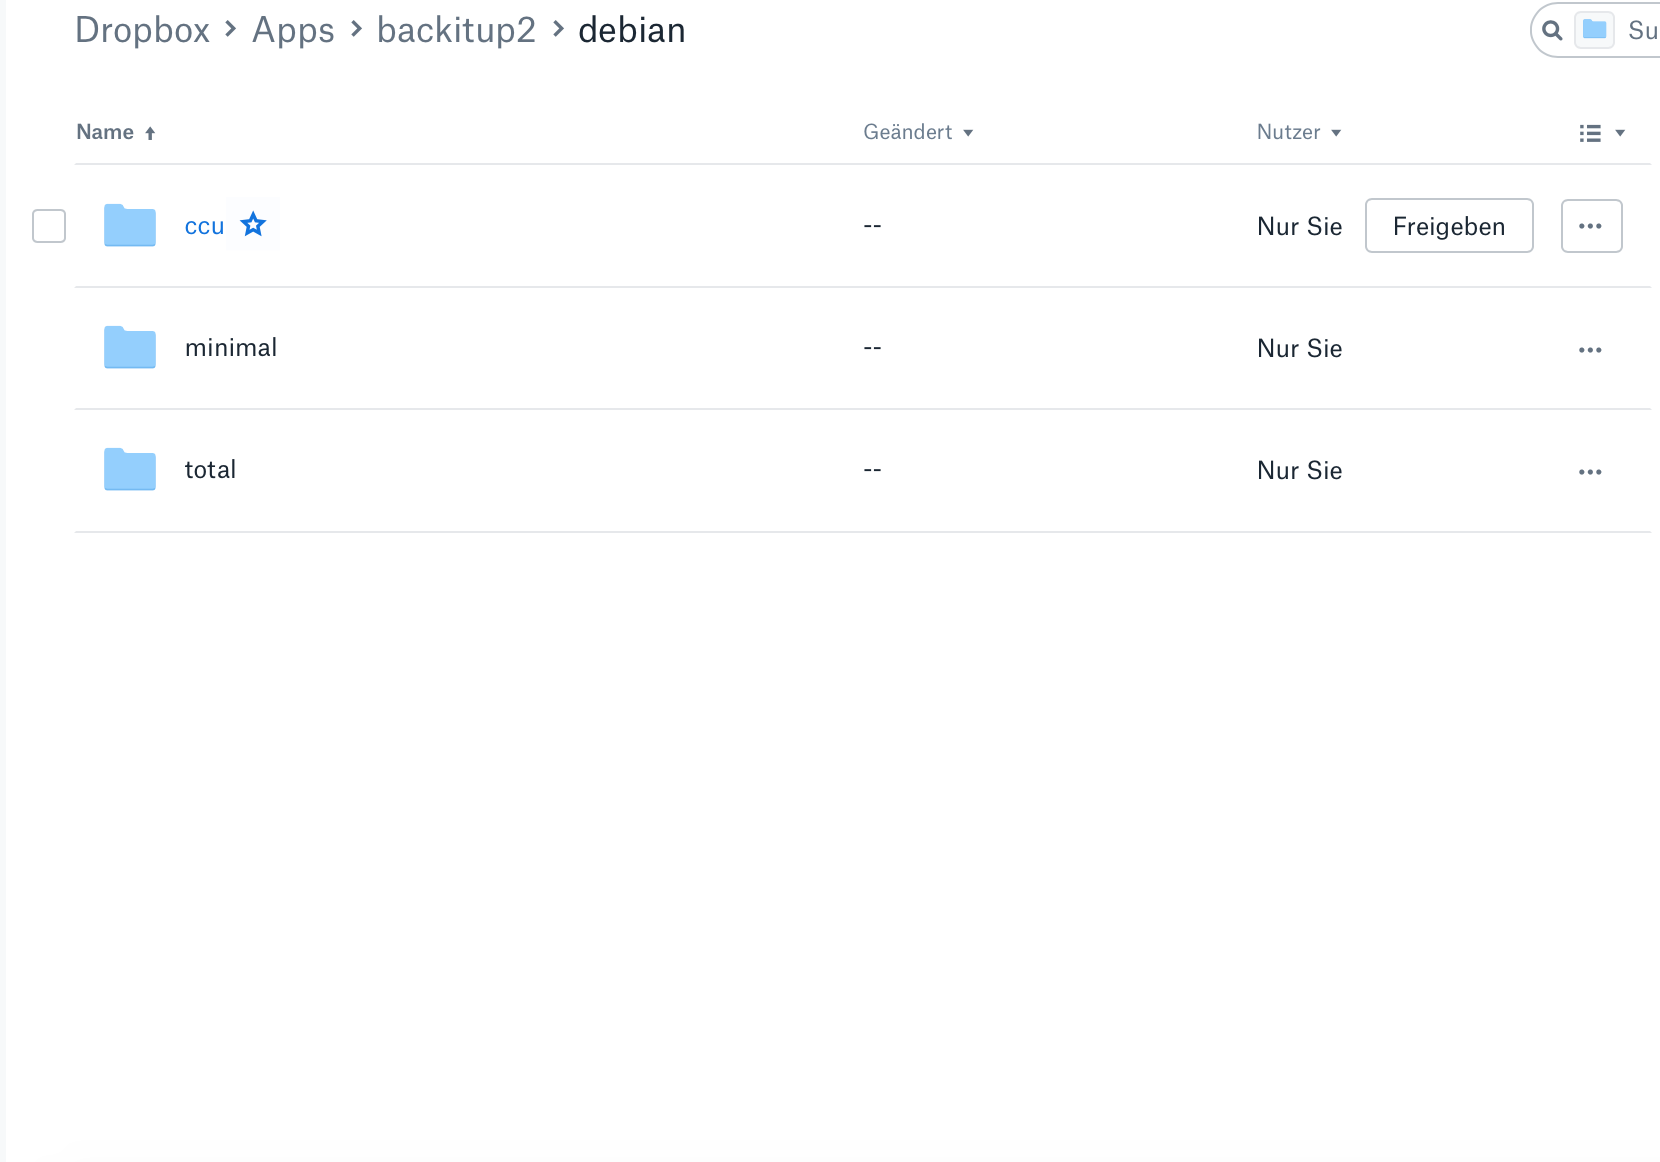Image resolution: width=1660 pixels, height=1162 pixels.
Task: Open the ccu folder icon
Action: 130,225
